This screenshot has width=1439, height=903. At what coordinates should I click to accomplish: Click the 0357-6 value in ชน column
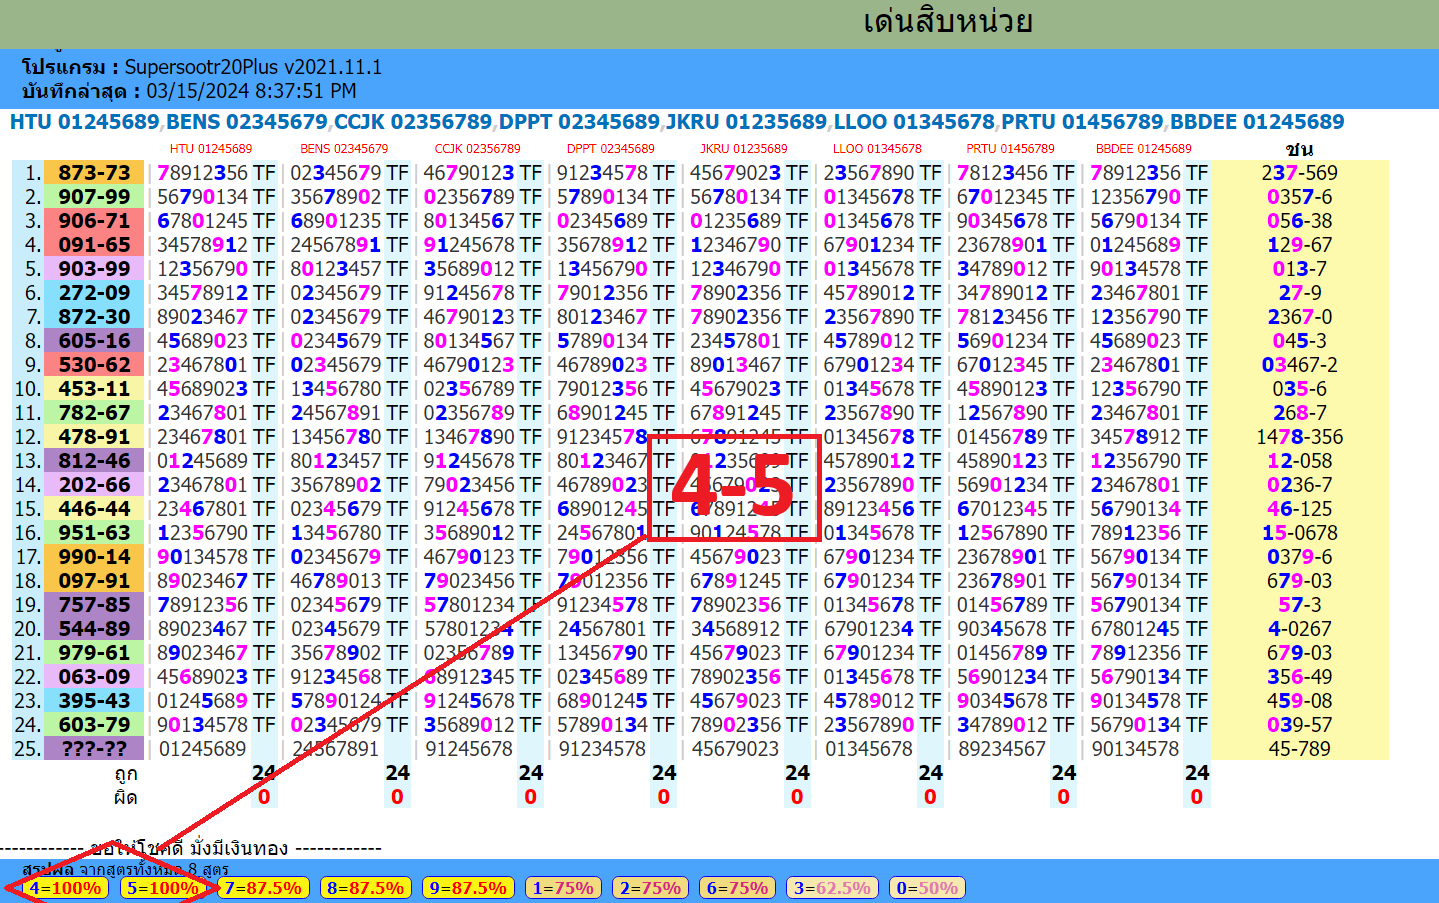tap(1299, 197)
